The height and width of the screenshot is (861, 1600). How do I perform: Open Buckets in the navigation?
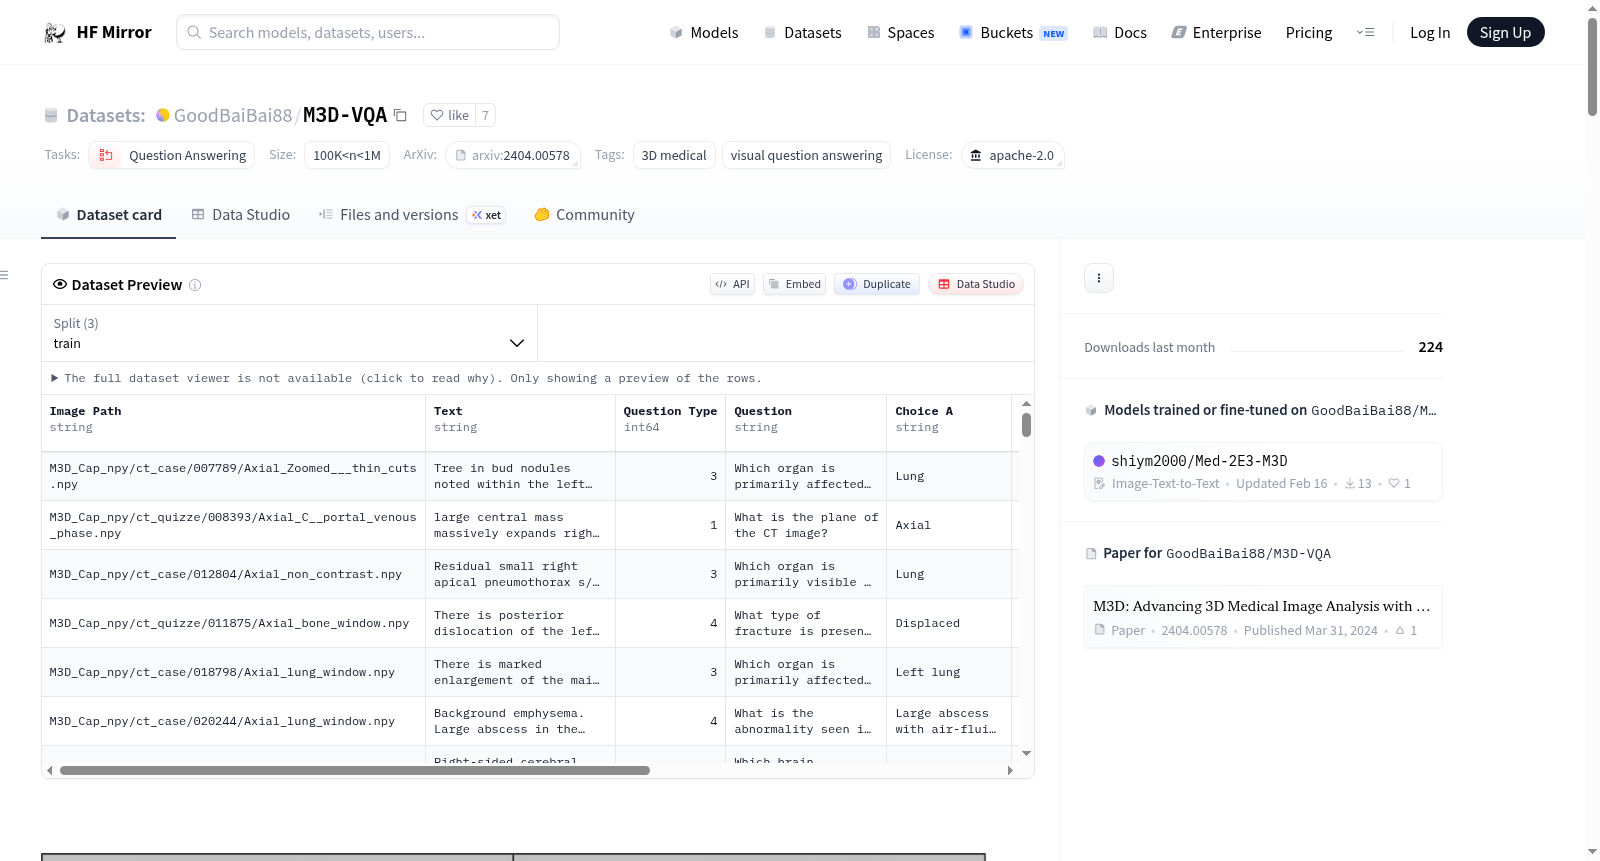(x=1013, y=33)
